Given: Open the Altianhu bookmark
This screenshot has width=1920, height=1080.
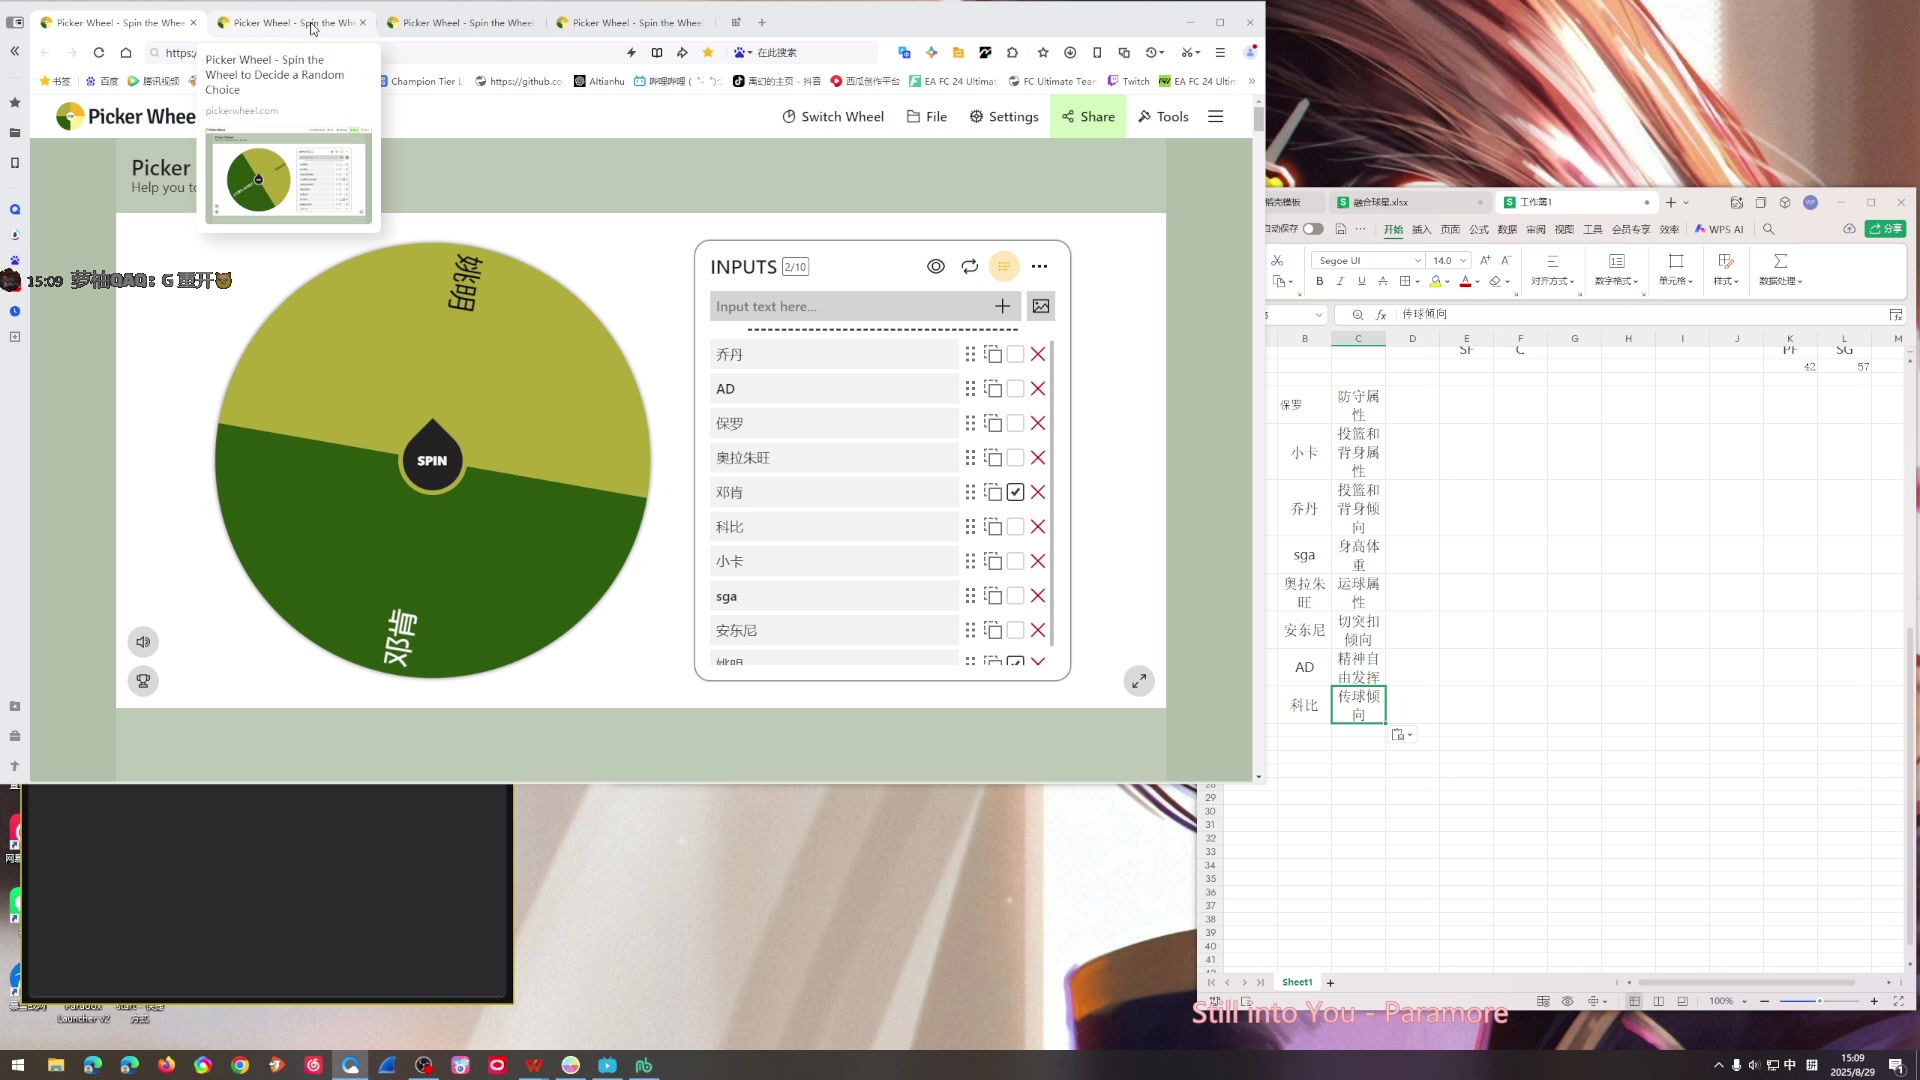Looking at the screenshot, I should 599,81.
